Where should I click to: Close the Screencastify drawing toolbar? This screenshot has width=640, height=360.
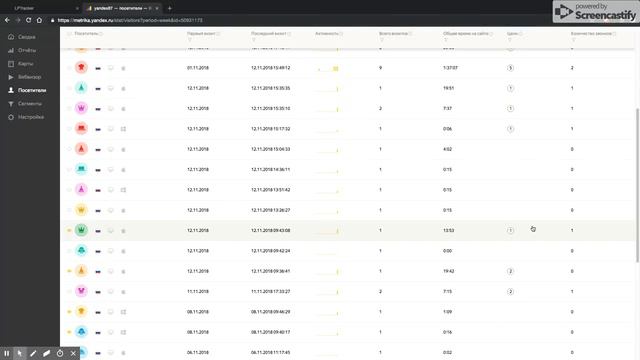point(73,353)
